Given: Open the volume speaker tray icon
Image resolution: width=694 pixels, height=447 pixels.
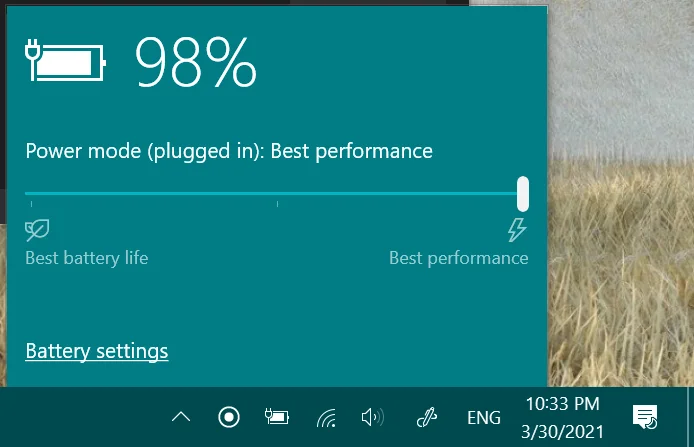Looking at the screenshot, I should [373, 417].
